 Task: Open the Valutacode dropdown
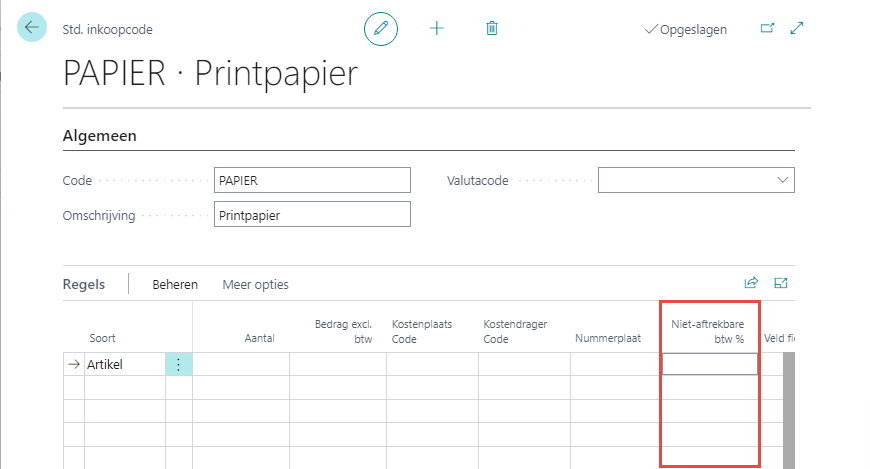point(781,180)
